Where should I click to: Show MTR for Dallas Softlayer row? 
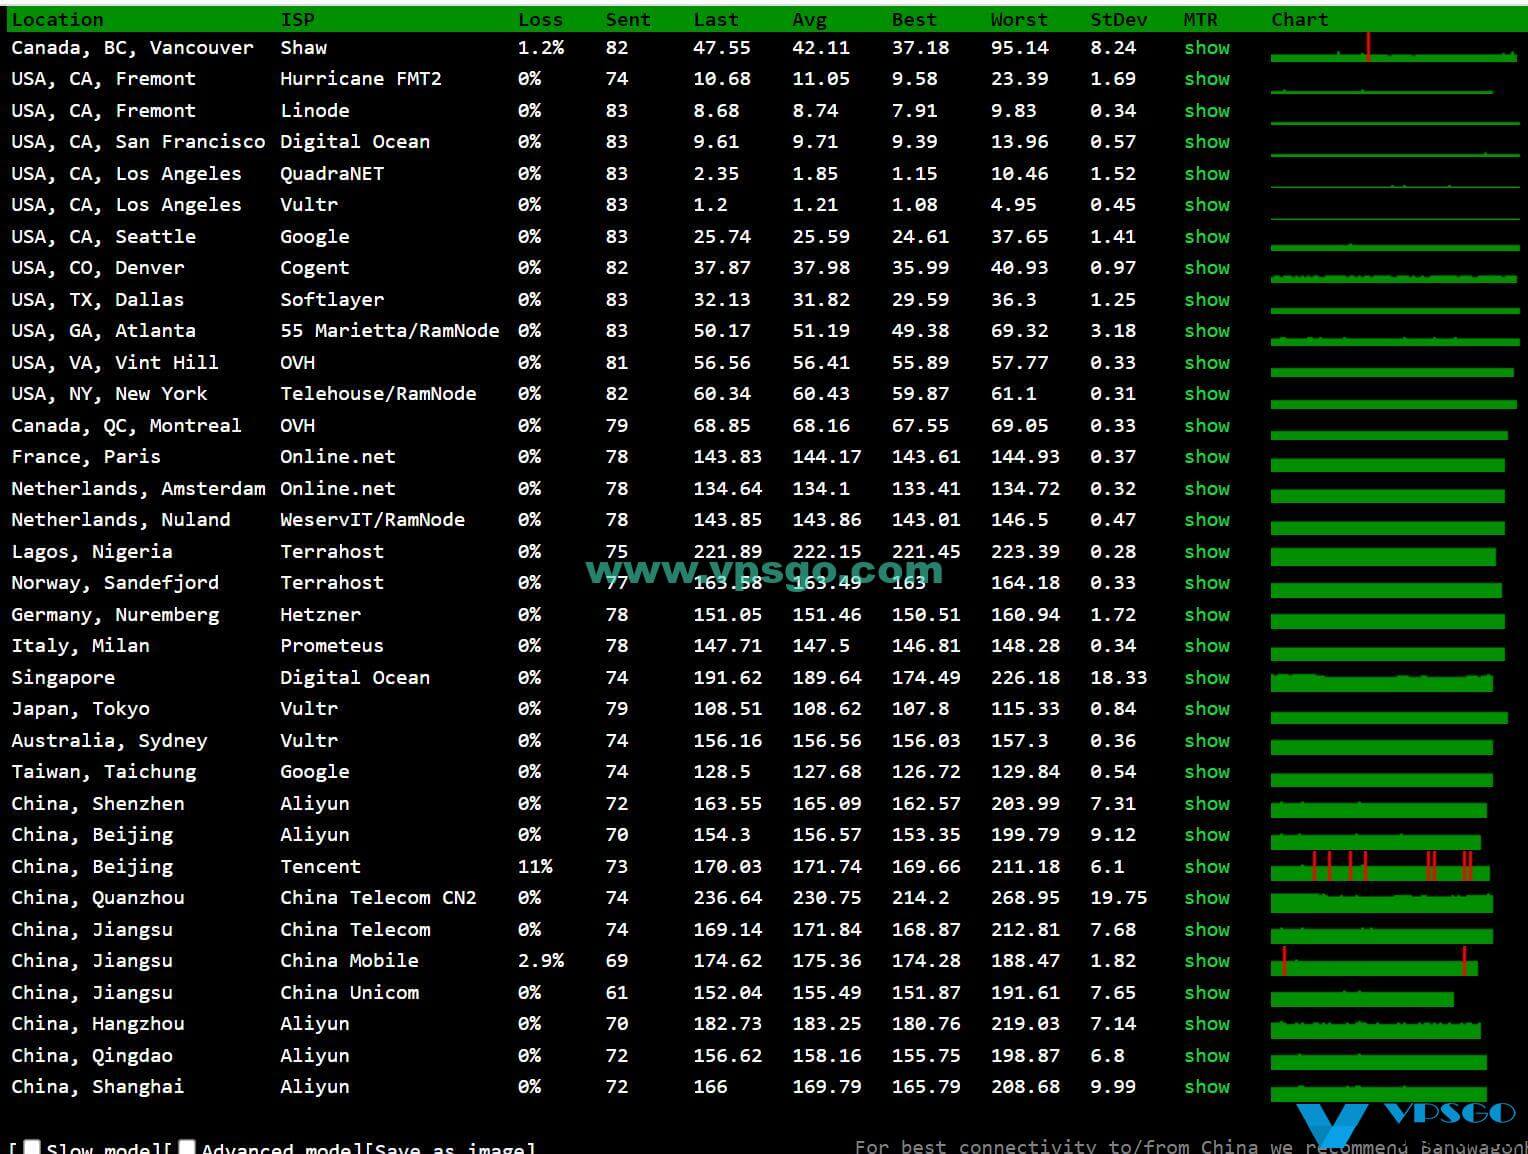pos(1207,300)
